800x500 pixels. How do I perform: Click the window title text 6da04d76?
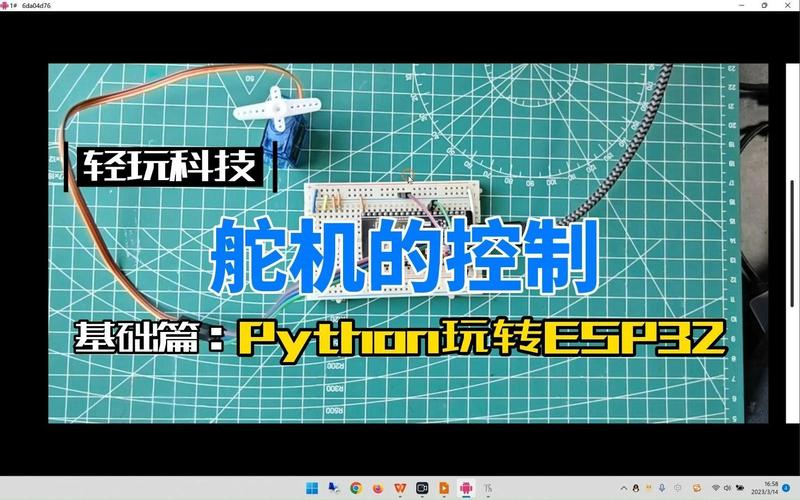pos(36,6)
